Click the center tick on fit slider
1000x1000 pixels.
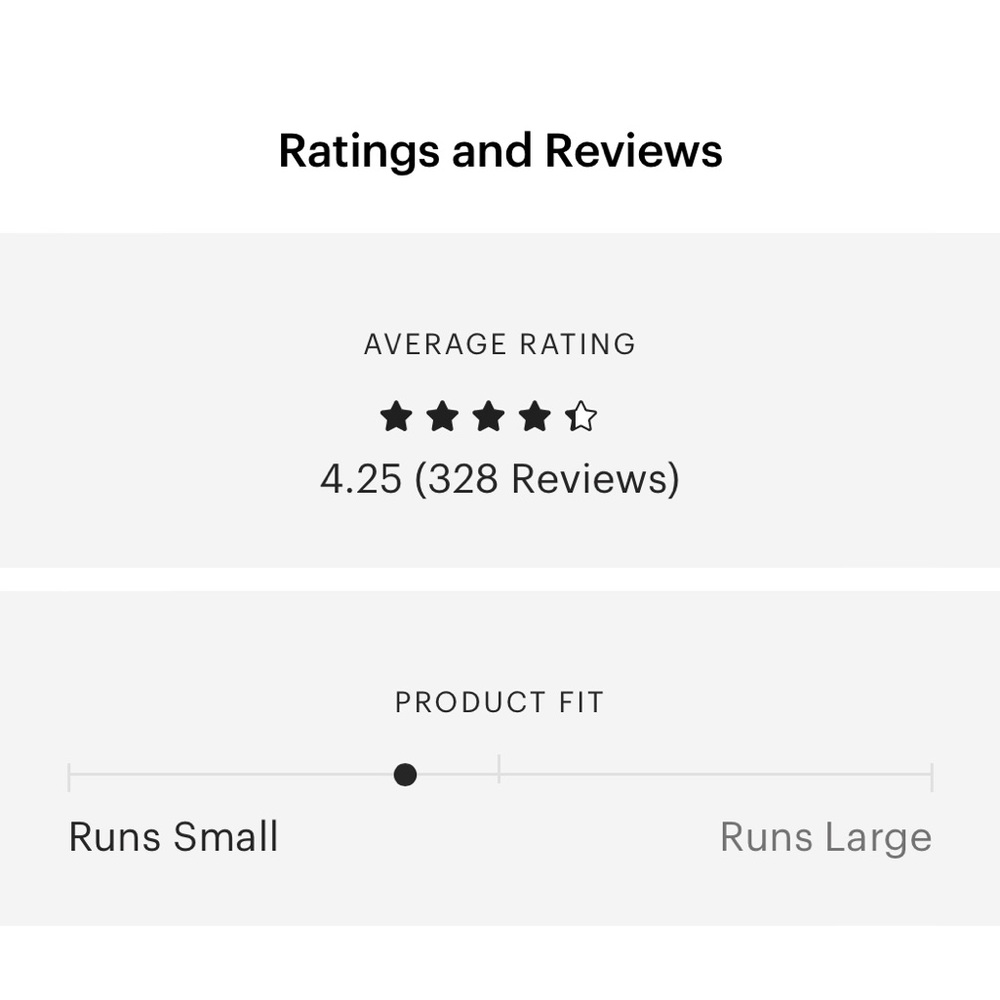pos(499,770)
